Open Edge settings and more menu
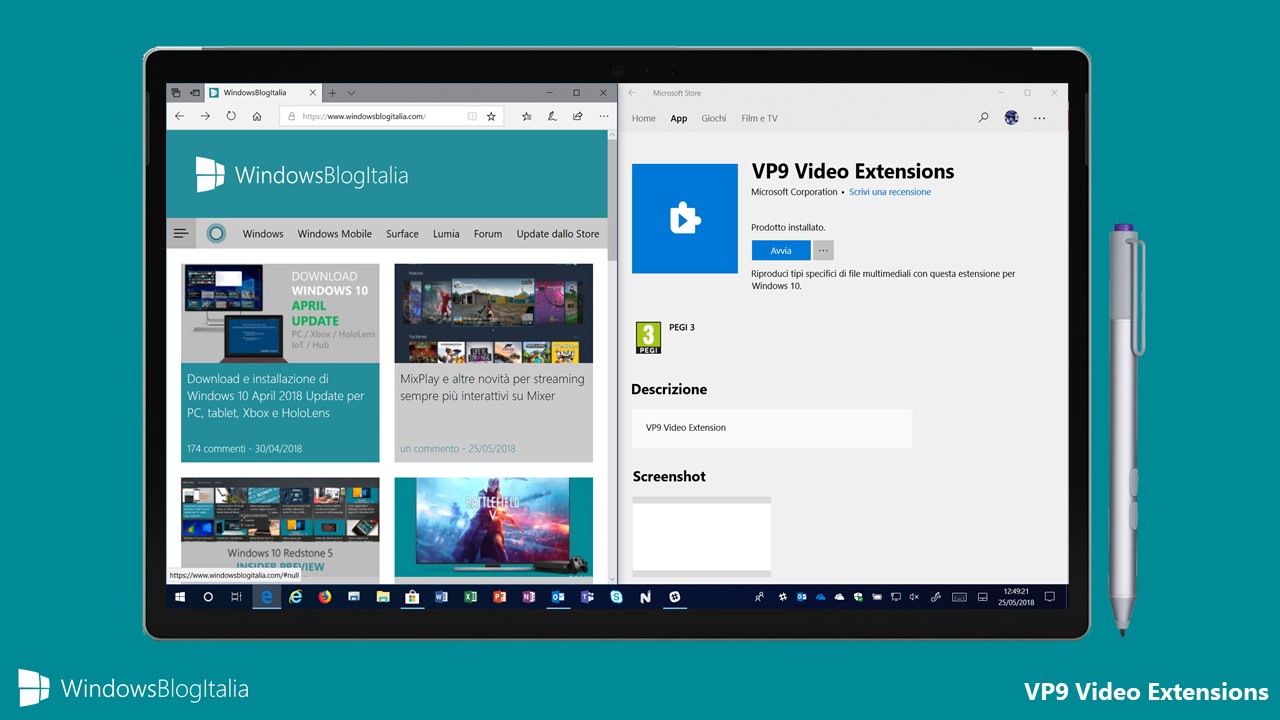The height and width of the screenshot is (720, 1280). coord(602,116)
